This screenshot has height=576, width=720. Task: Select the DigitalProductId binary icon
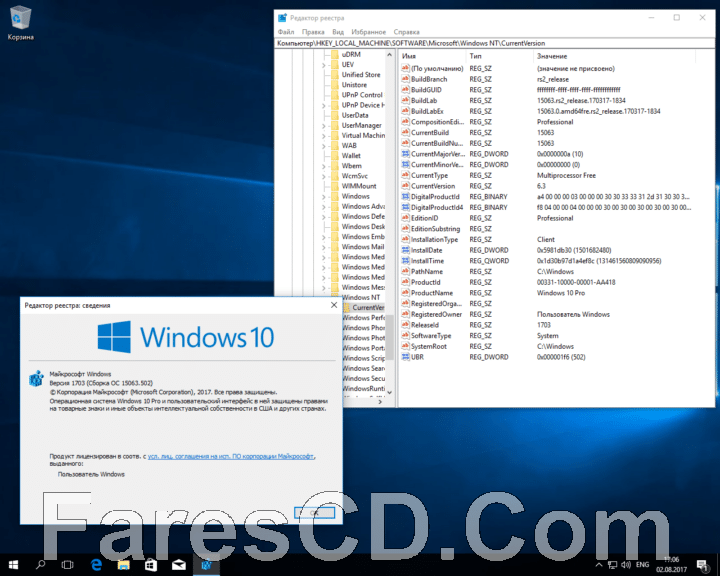click(x=405, y=197)
